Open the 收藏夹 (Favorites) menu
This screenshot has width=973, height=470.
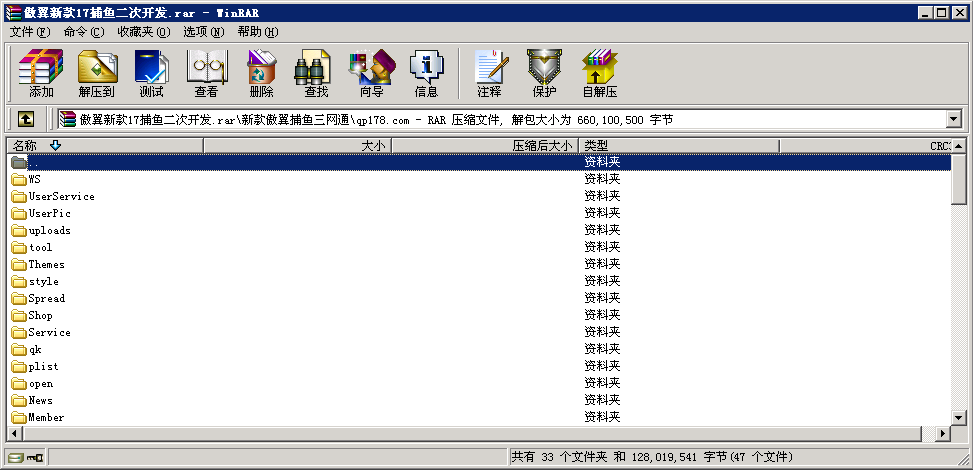click(143, 32)
